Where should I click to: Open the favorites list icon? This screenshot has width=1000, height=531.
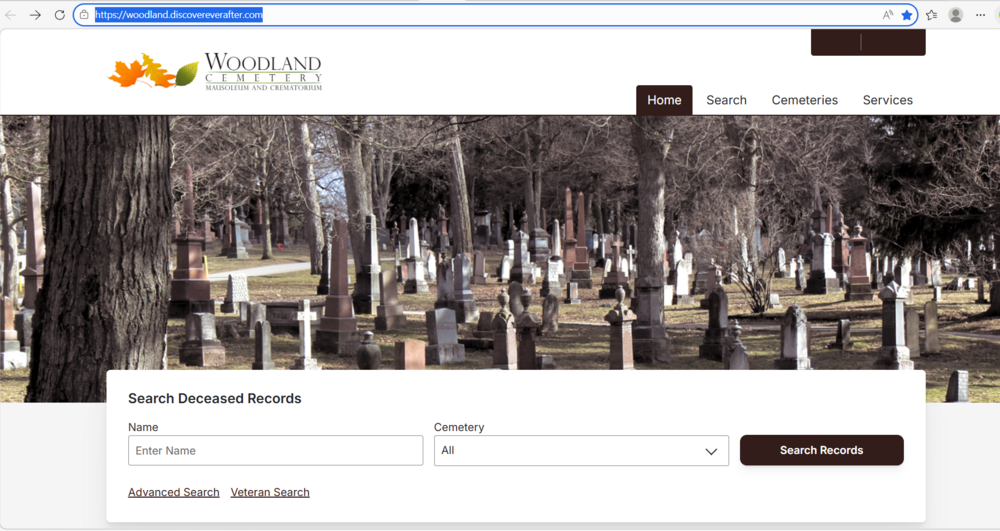click(x=932, y=15)
